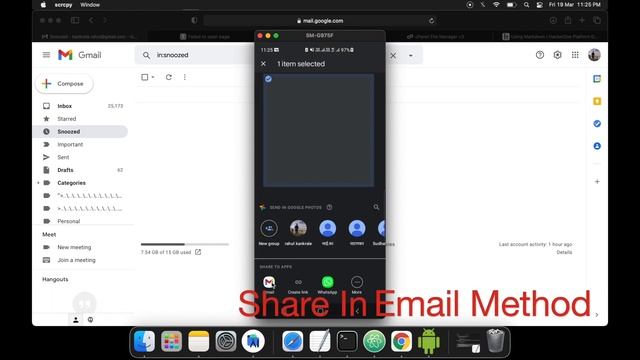Click Gmail search magnifier icon

[146, 55]
